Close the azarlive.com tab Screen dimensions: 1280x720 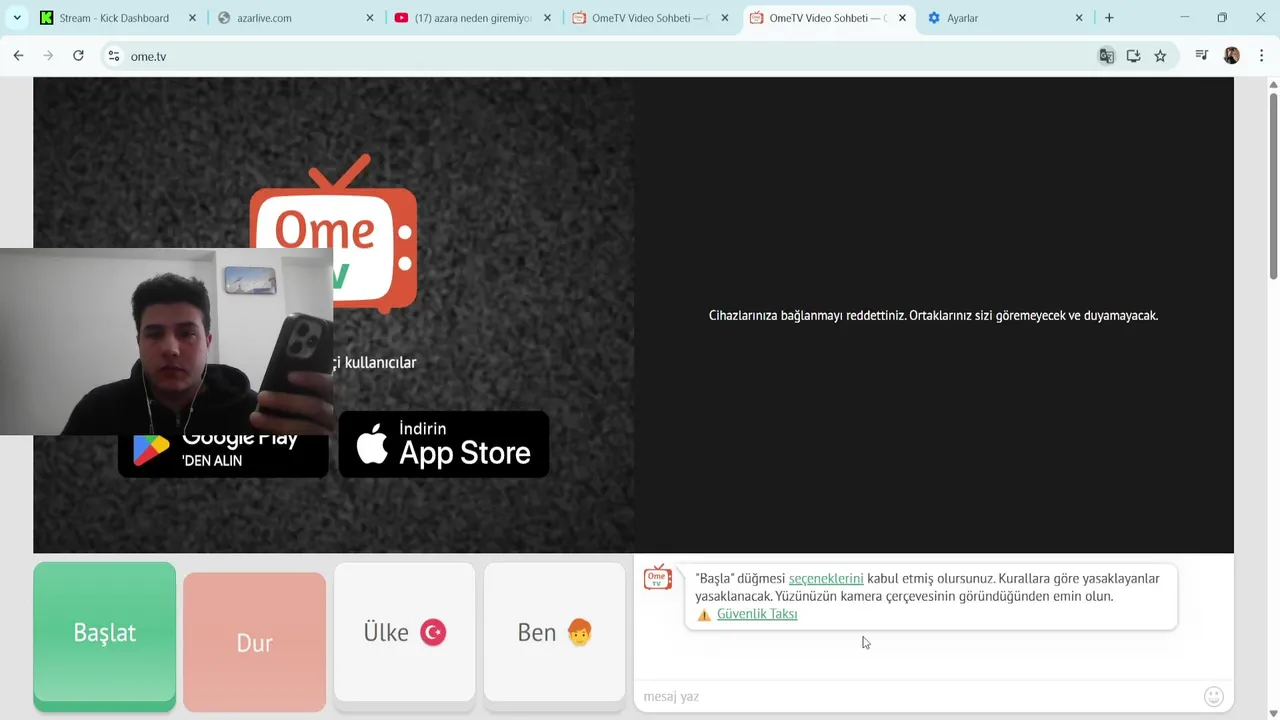pos(370,18)
